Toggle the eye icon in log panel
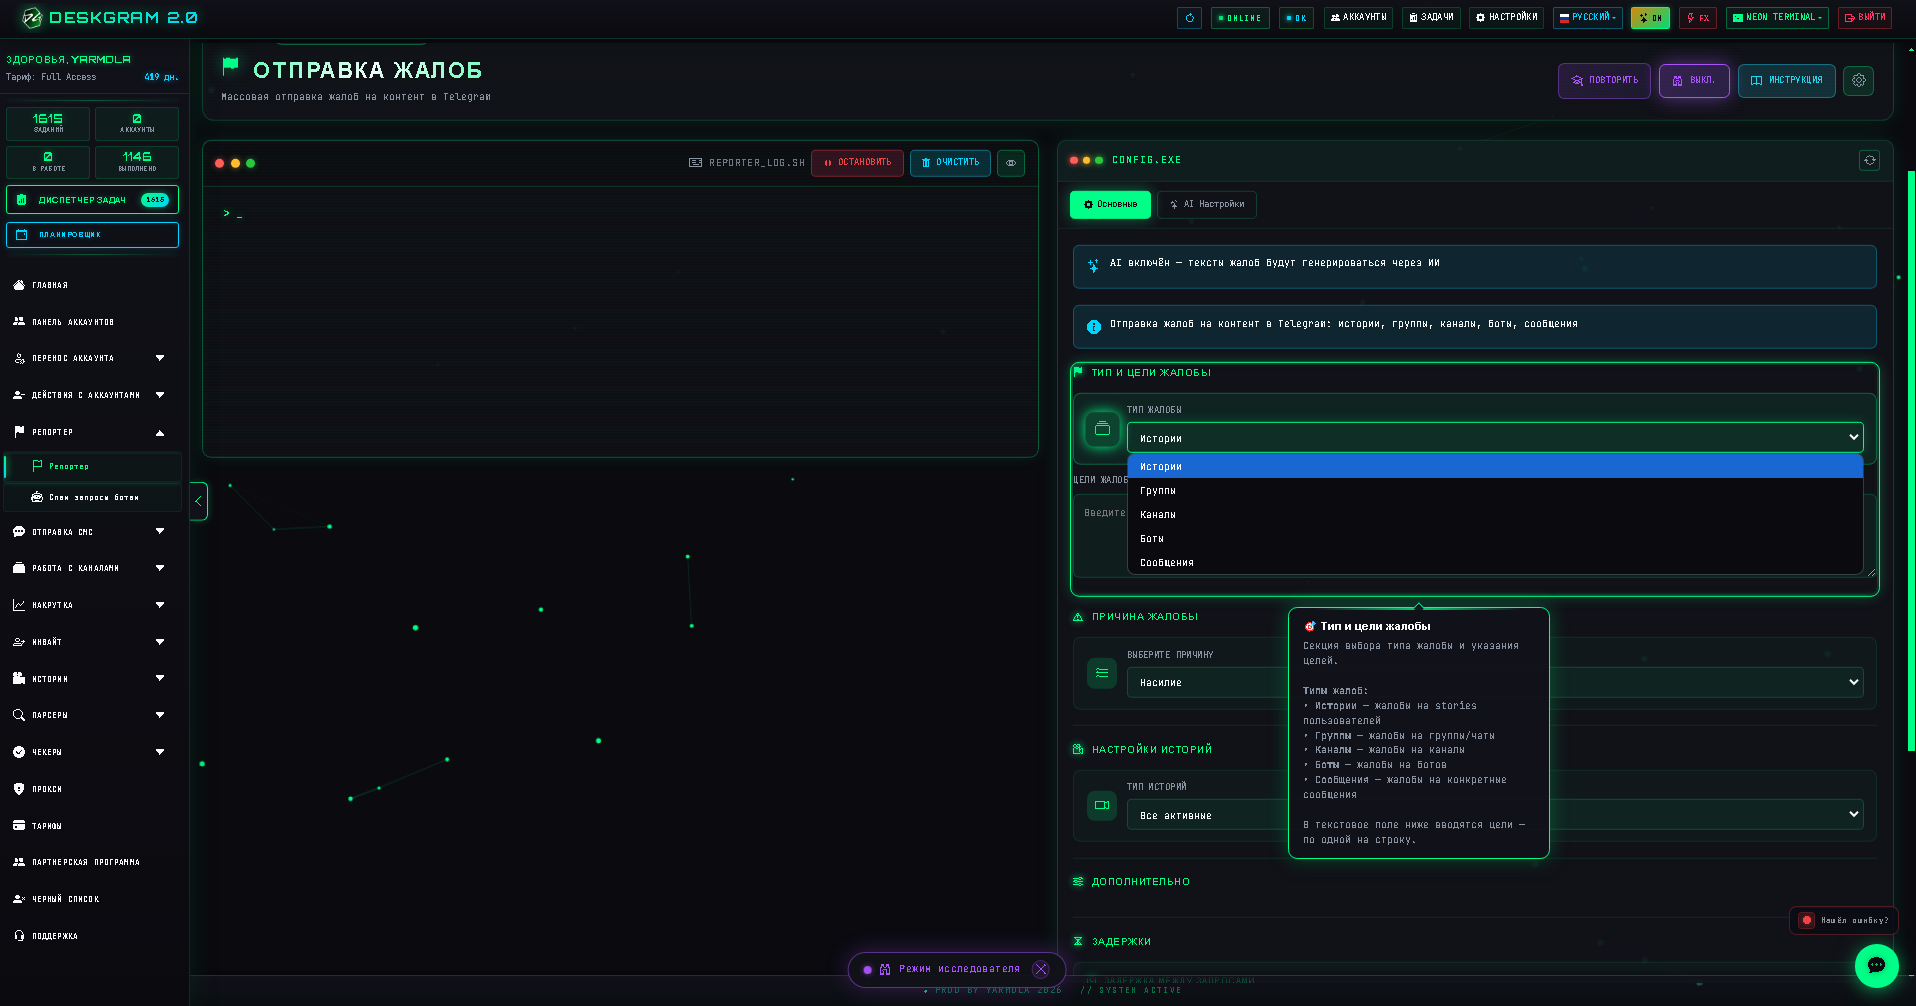 coord(1011,163)
